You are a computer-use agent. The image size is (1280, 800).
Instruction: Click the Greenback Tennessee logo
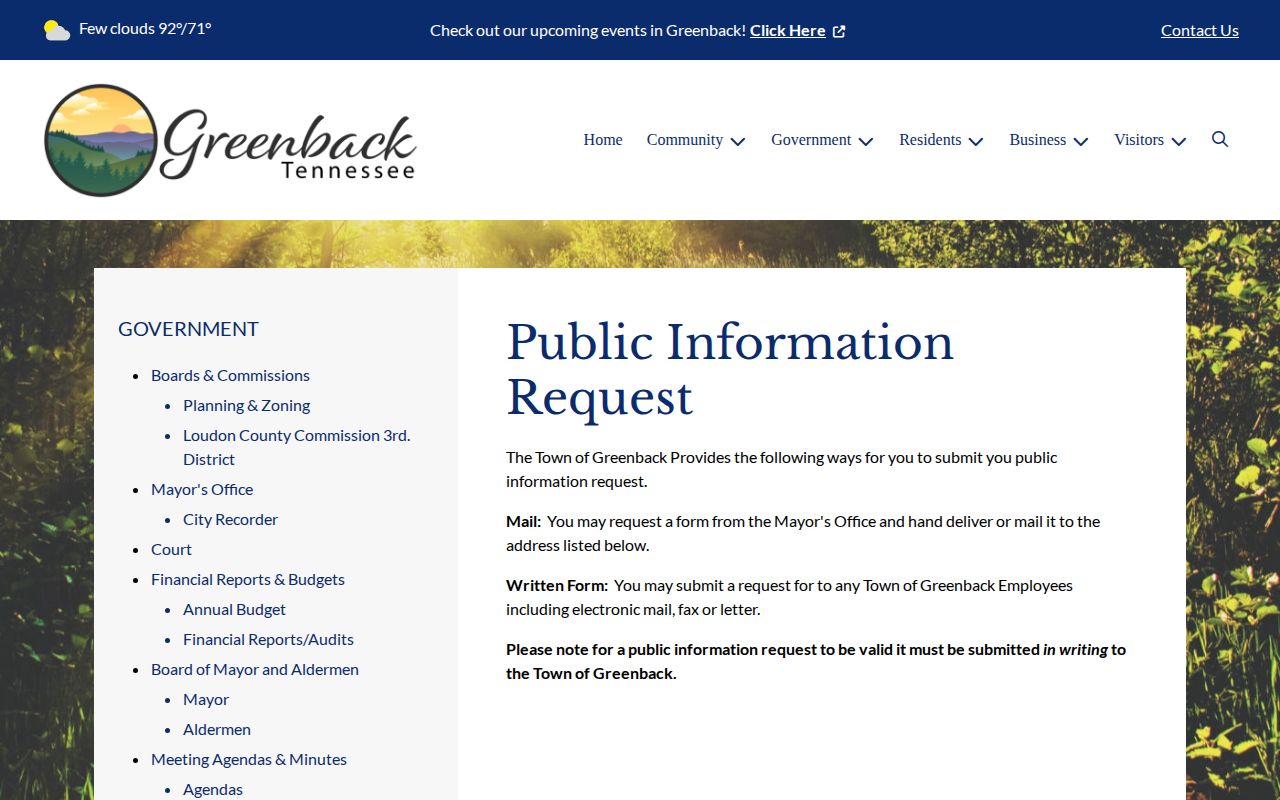231,140
